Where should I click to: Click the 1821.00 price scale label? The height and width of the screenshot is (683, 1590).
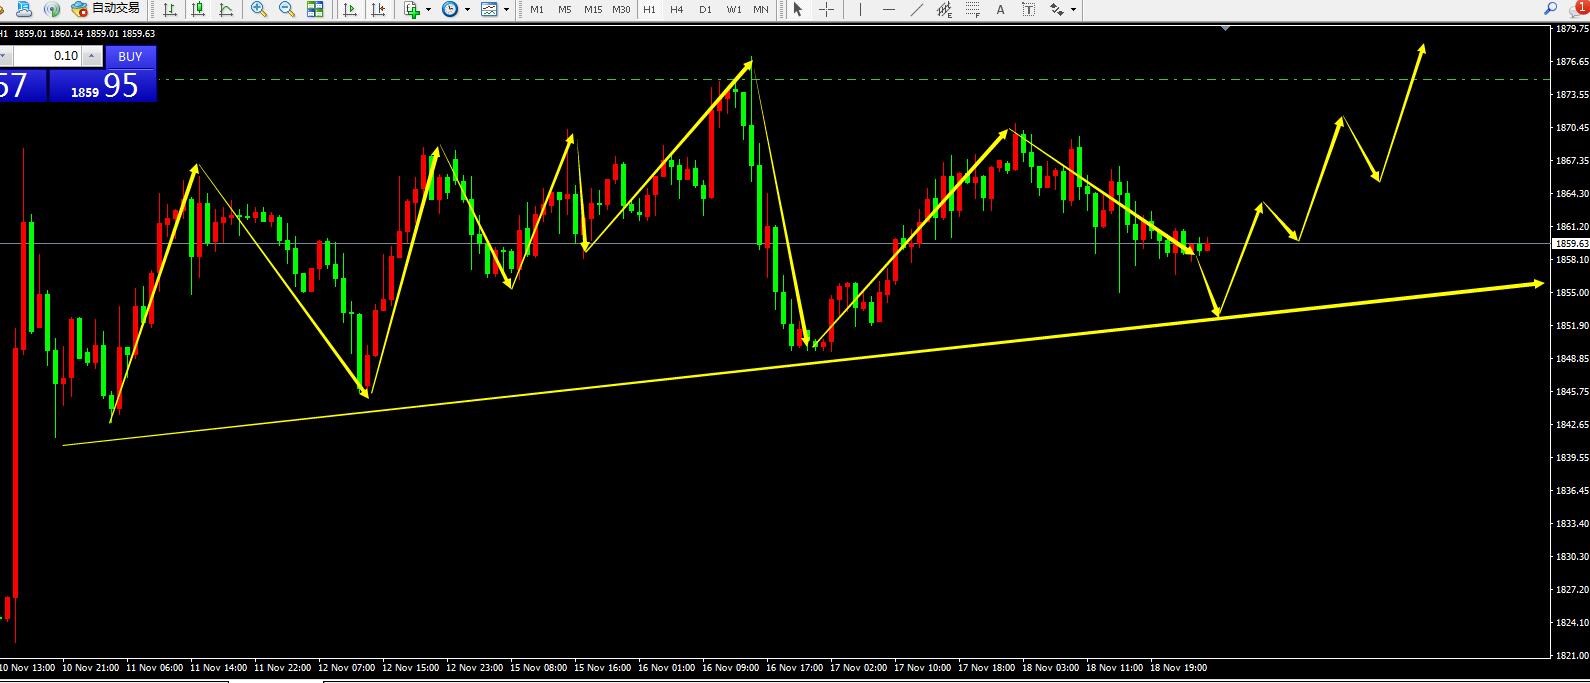point(1572,656)
